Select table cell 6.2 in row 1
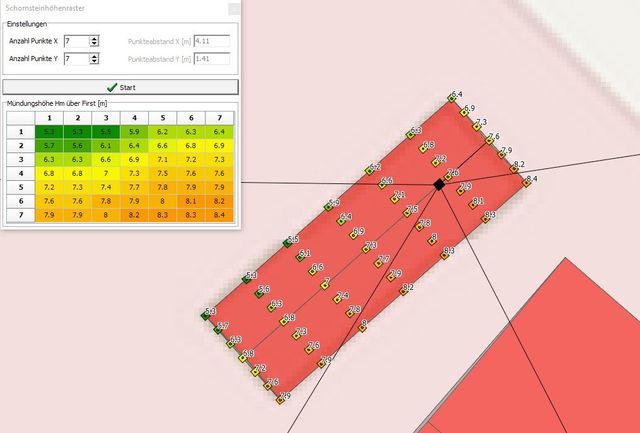 click(x=162, y=132)
